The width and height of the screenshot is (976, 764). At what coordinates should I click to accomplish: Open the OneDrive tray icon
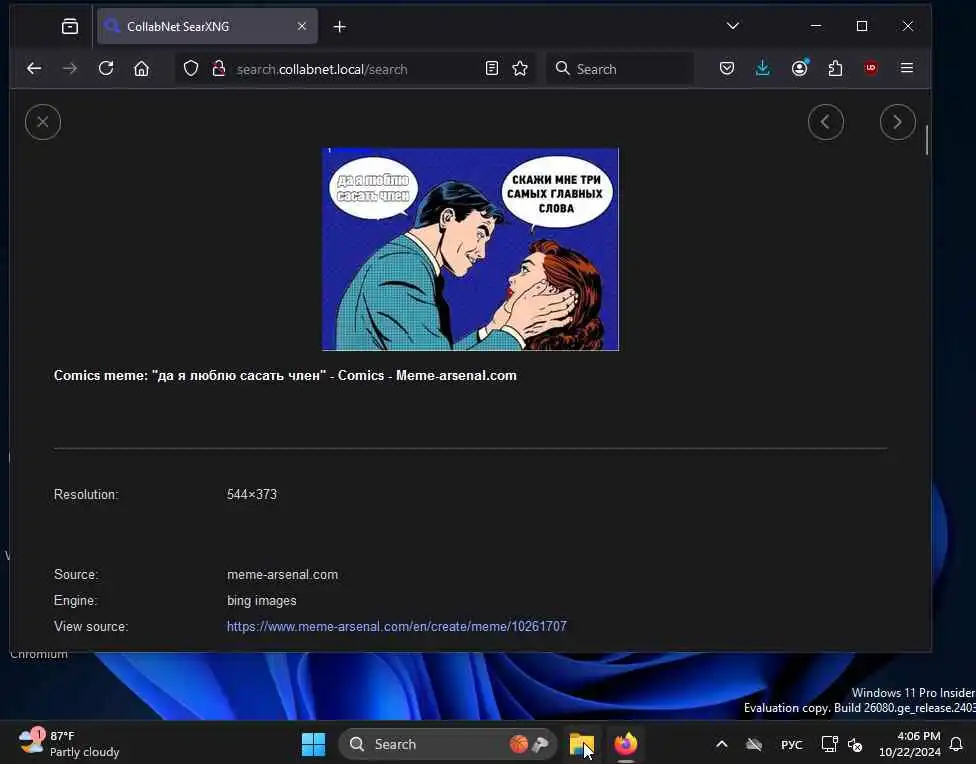(754, 744)
